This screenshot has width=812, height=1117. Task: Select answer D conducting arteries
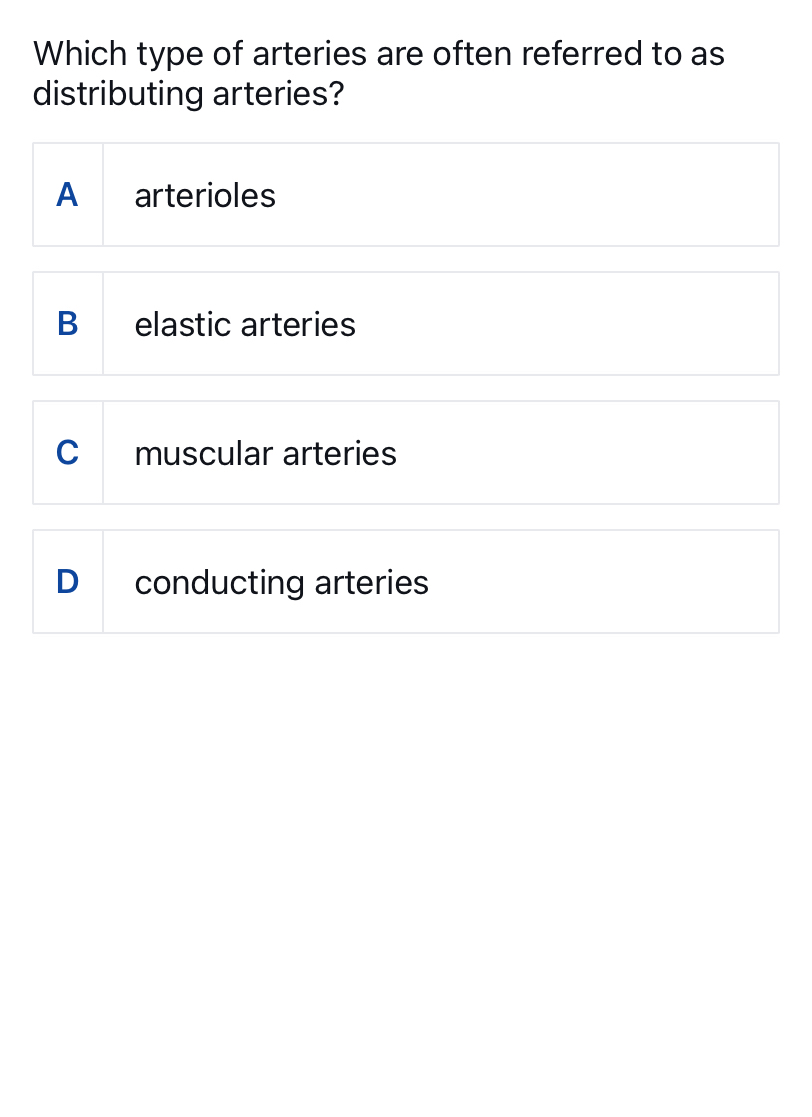coord(405,582)
